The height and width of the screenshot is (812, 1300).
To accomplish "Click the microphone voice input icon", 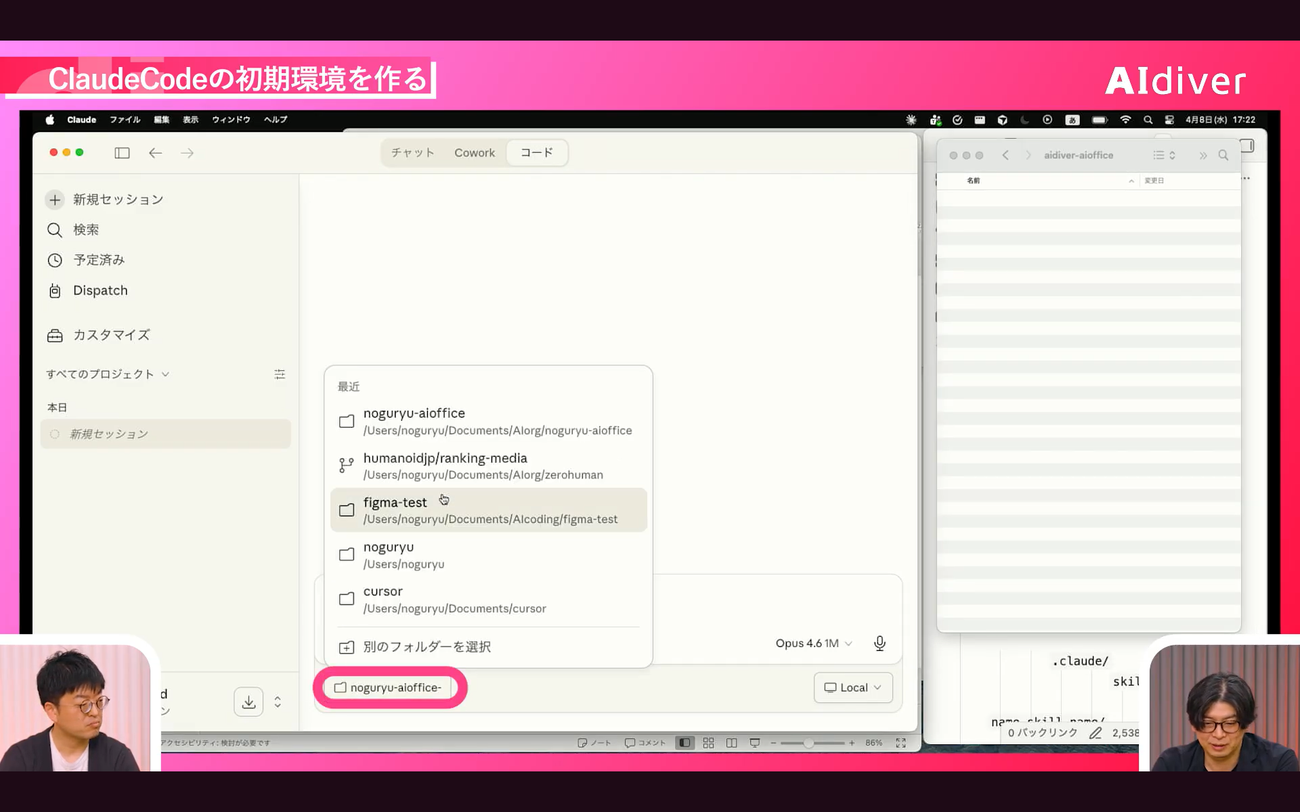I will pyautogui.click(x=879, y=643).
